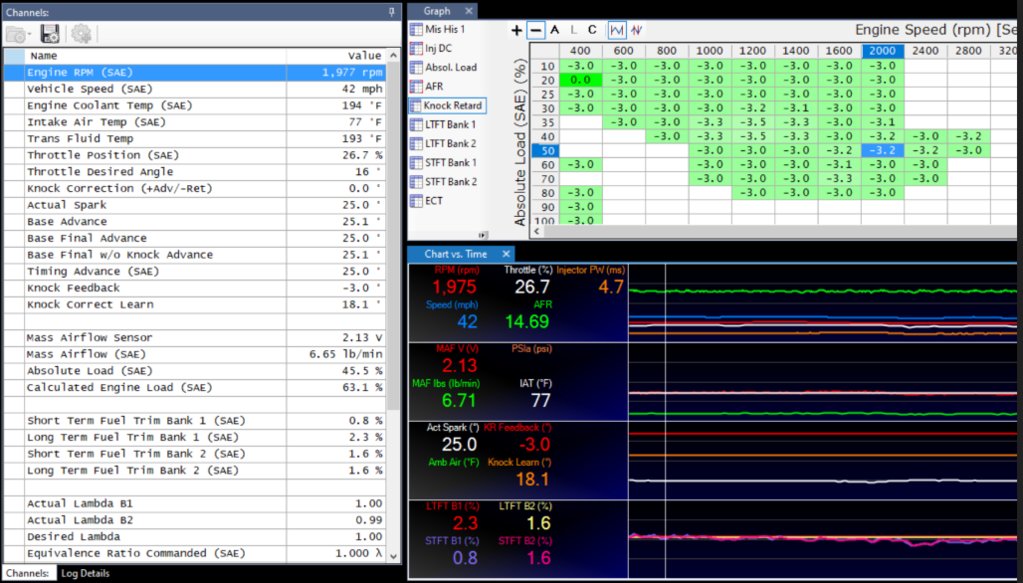
Task: Select the Engine RPM (SAE) channel row
Action: click(x=194, y=72)
